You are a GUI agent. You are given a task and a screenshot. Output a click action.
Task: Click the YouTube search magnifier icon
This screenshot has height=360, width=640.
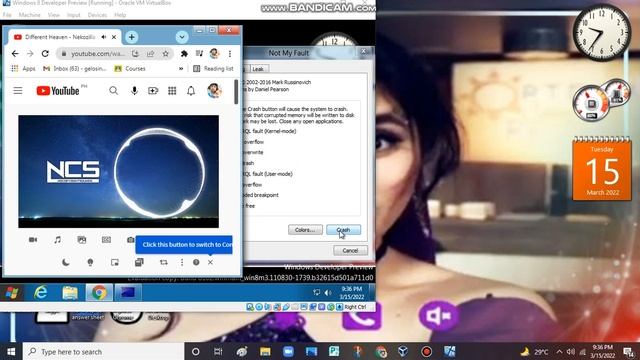click(113, 91)
